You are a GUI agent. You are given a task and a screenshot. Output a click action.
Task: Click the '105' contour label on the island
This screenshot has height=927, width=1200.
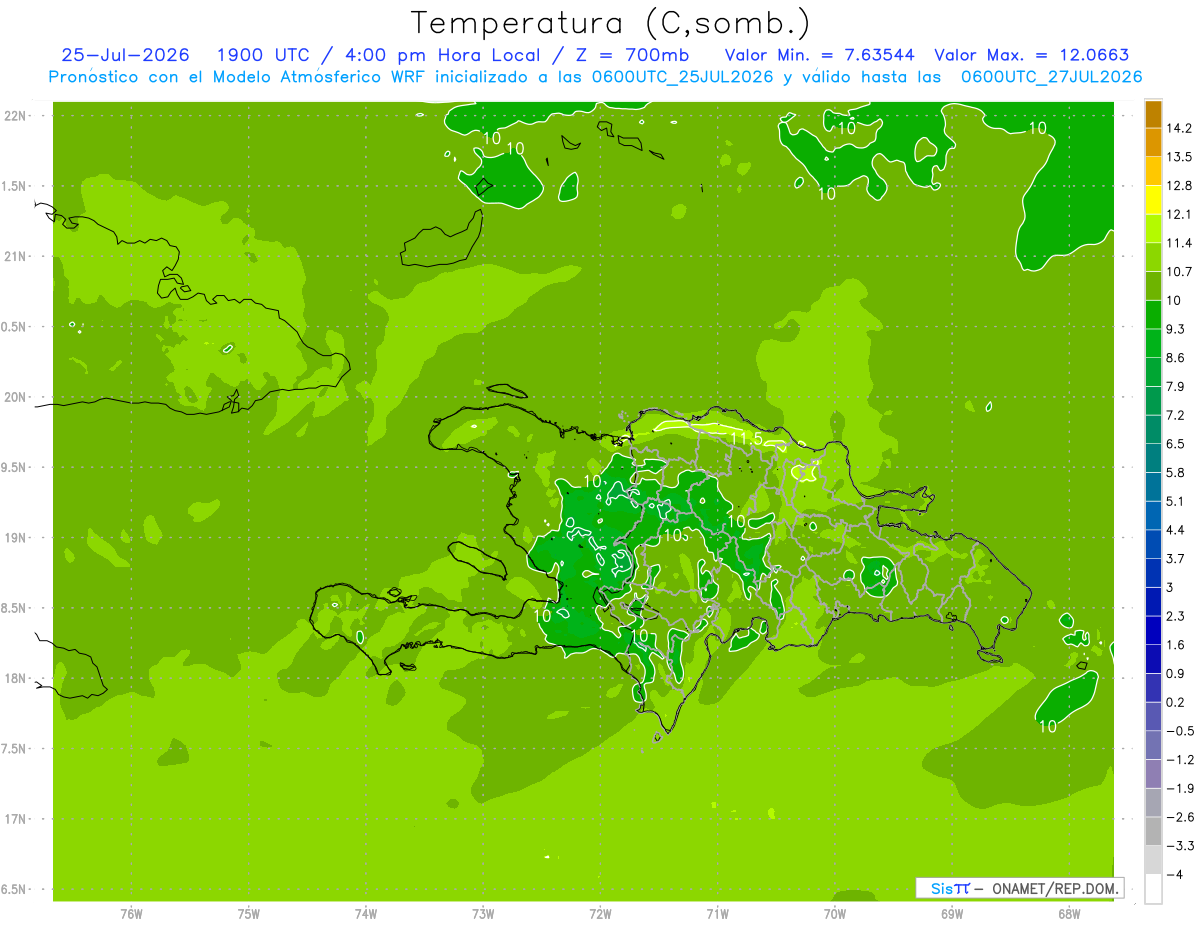tap(676, 535)
